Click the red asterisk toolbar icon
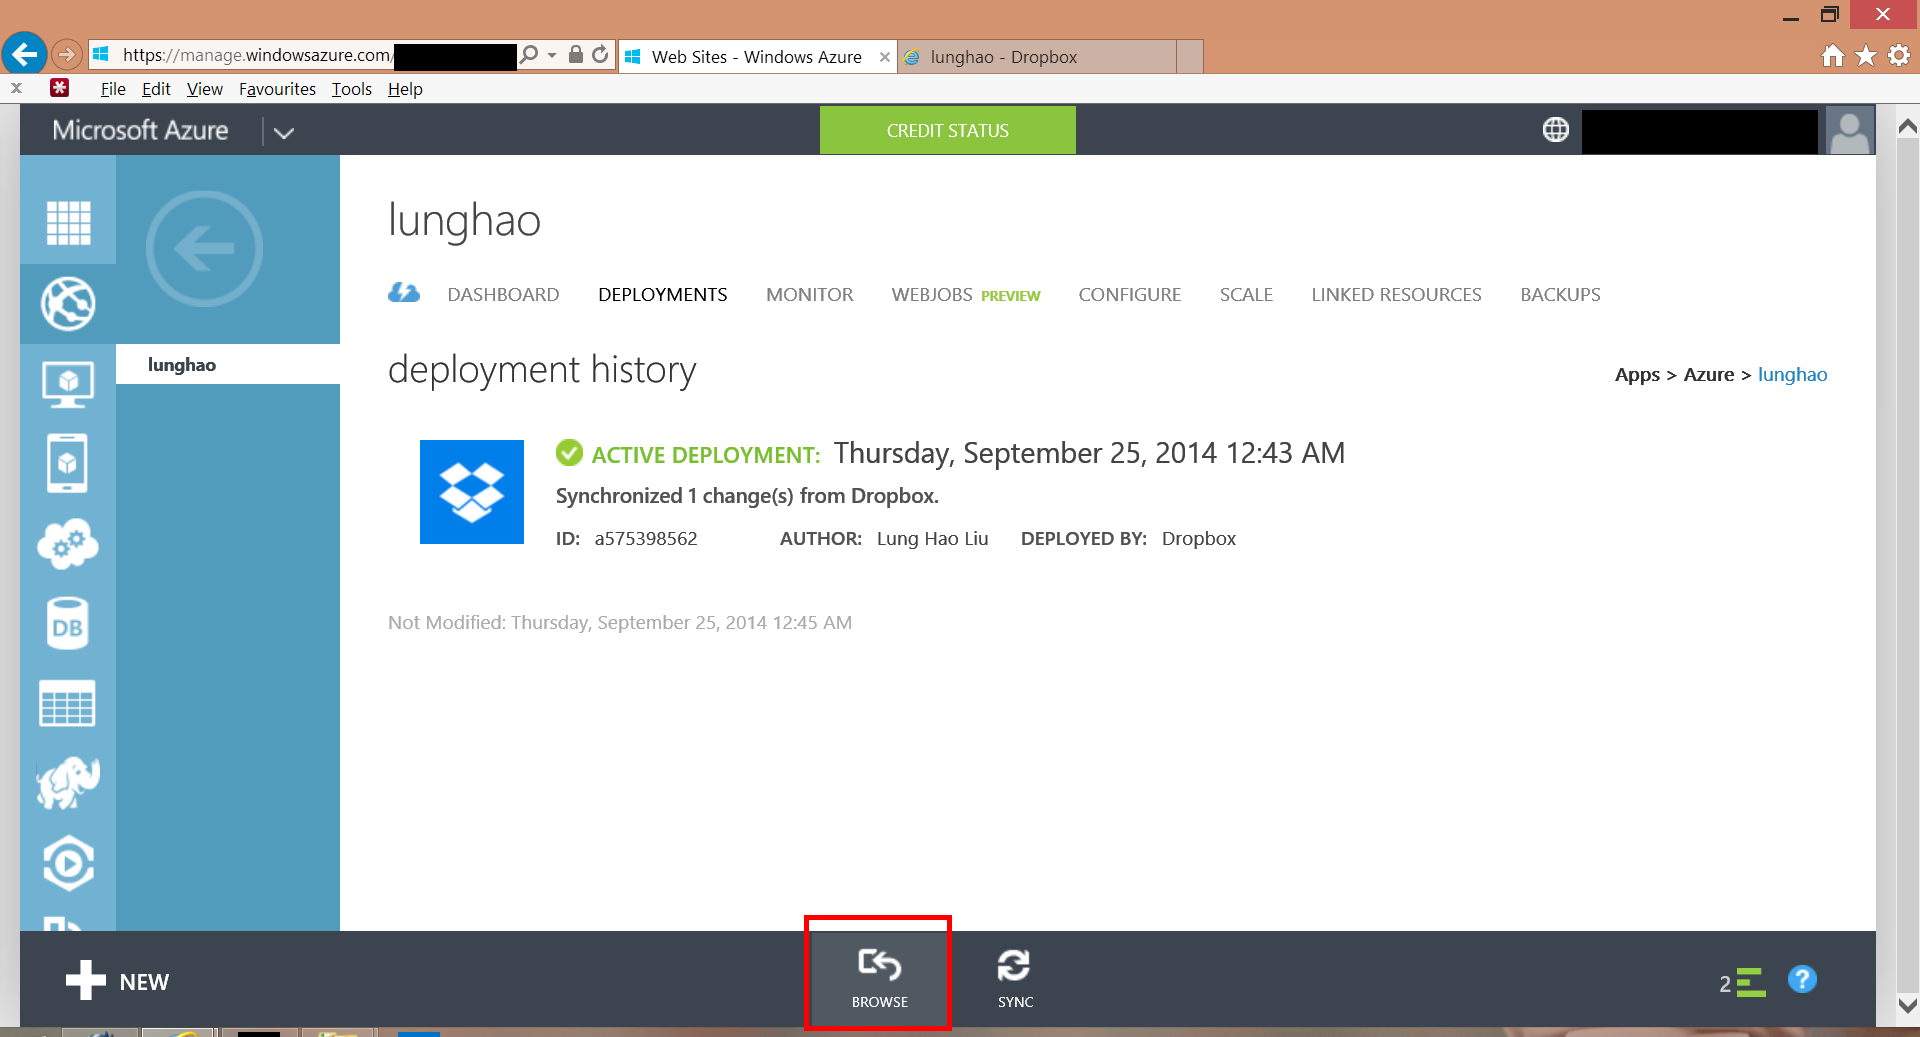Screen dimensions: 1920x1037 60,88
